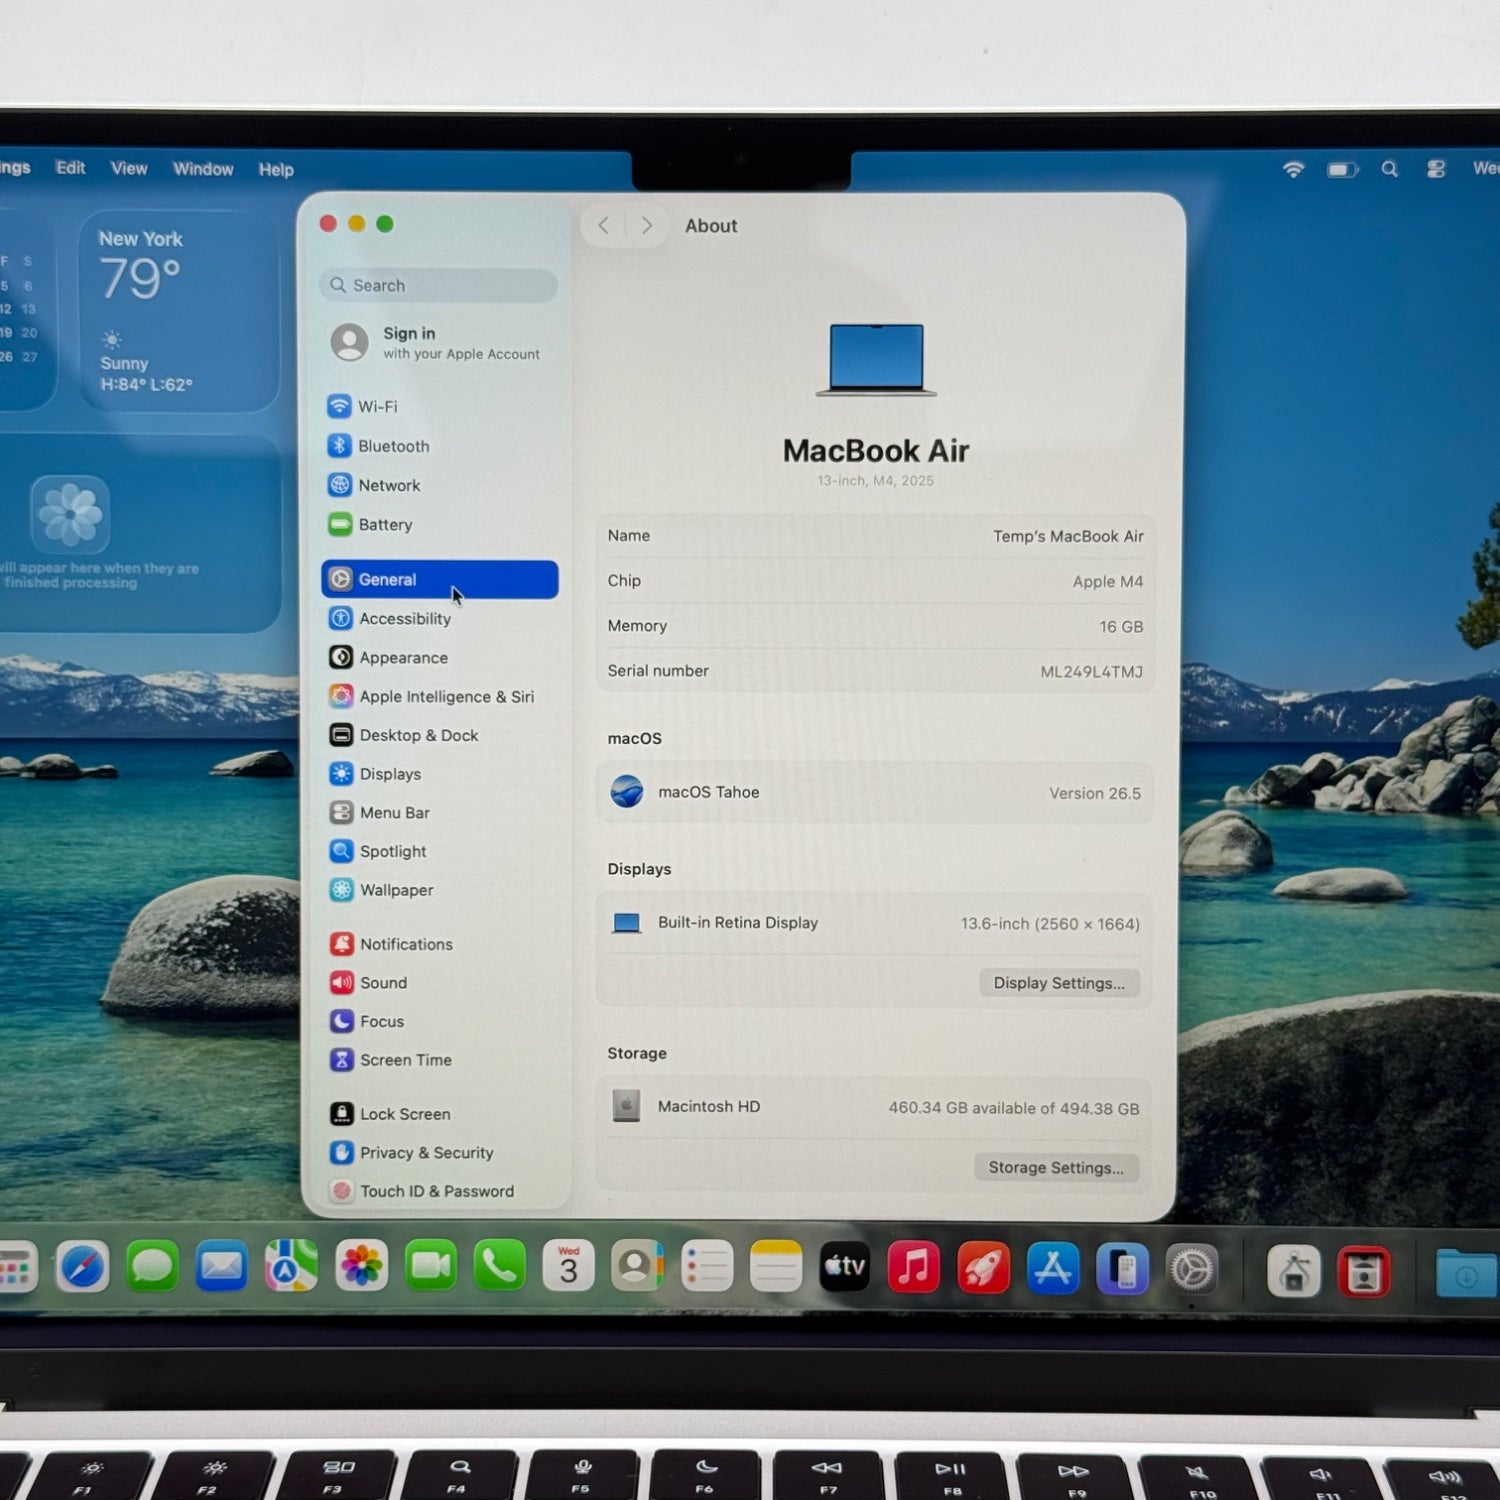Viewport: 1500px width, 1500px height.
Task: Click the Display Settings... button
Action: [1059, 983]
